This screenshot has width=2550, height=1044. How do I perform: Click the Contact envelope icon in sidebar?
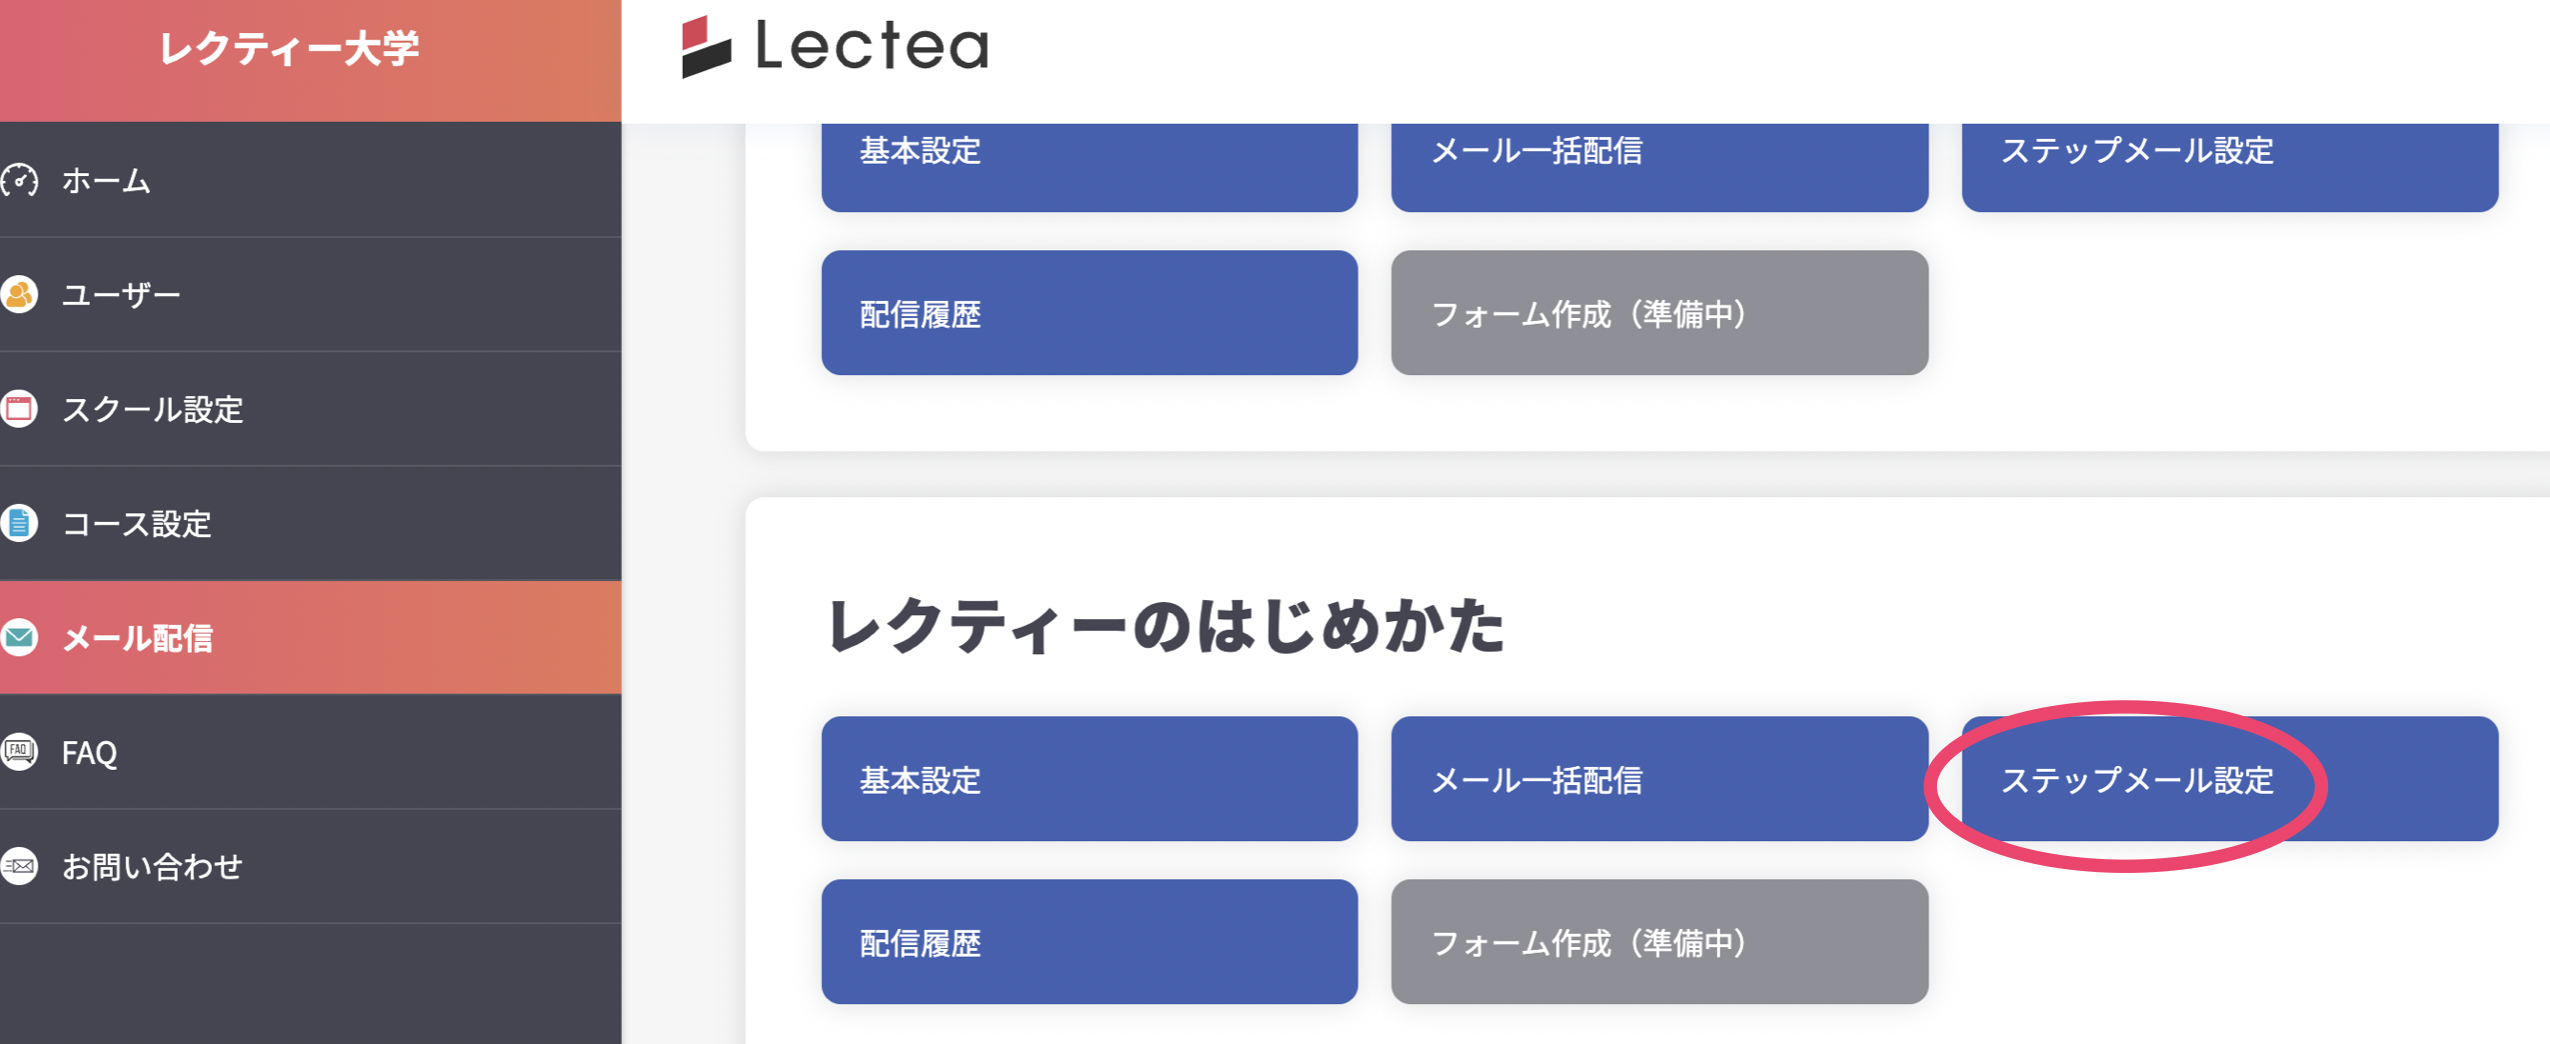19,866
